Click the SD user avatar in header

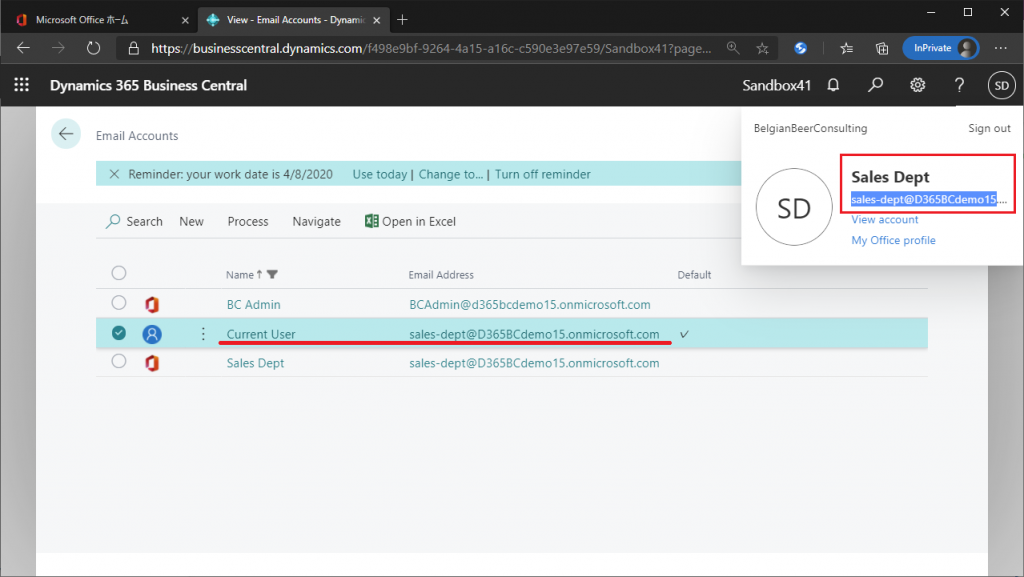tap(1002, 86)
